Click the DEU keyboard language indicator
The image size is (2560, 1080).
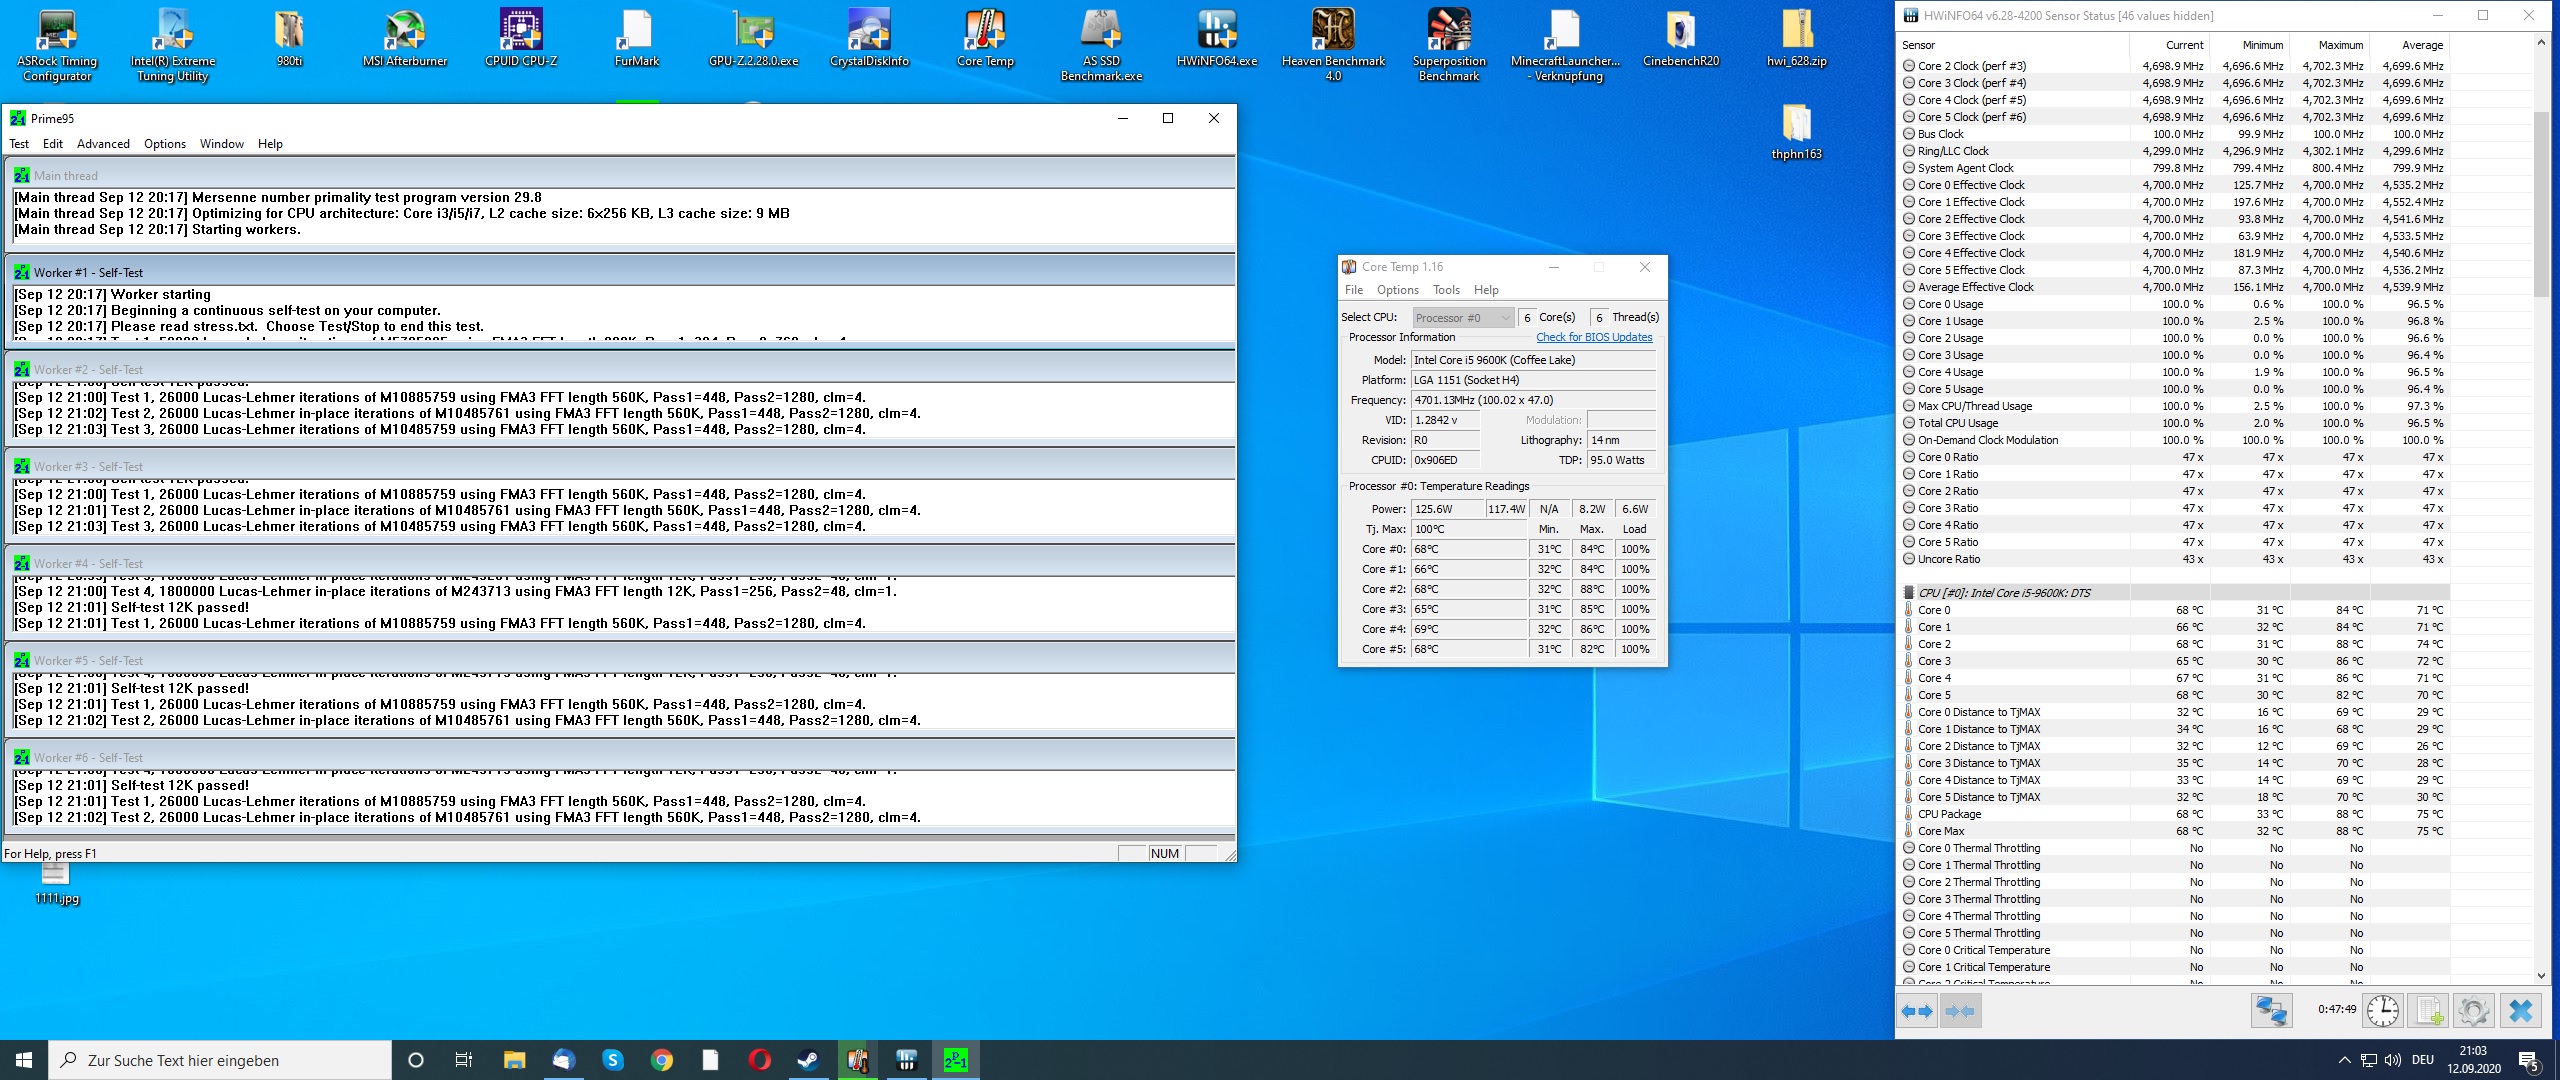point(2423,1060)
